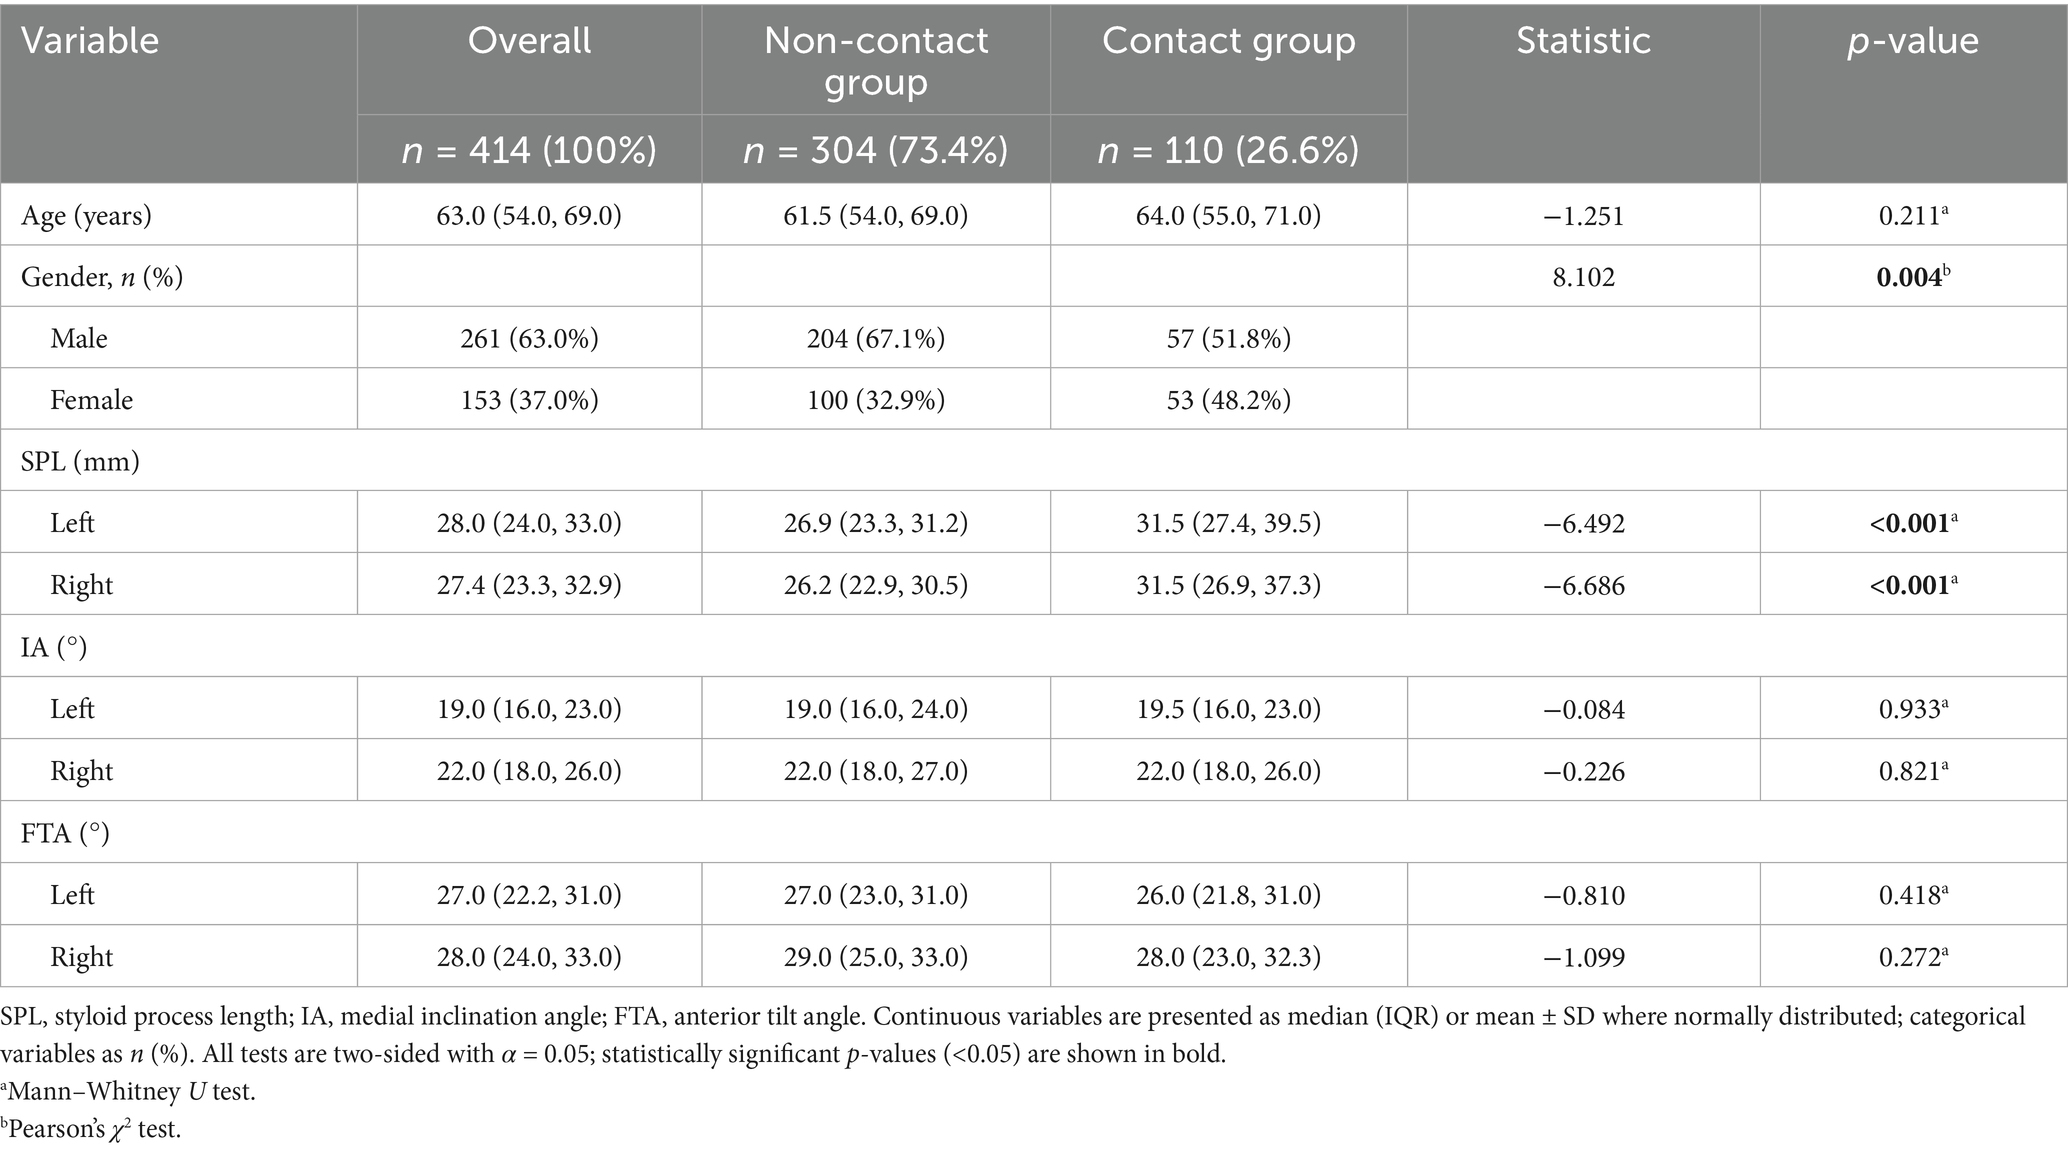Viewport: 2068px width, 1151px height.
Task: Select the Age (years) row label
Action: tap(86, 216)
